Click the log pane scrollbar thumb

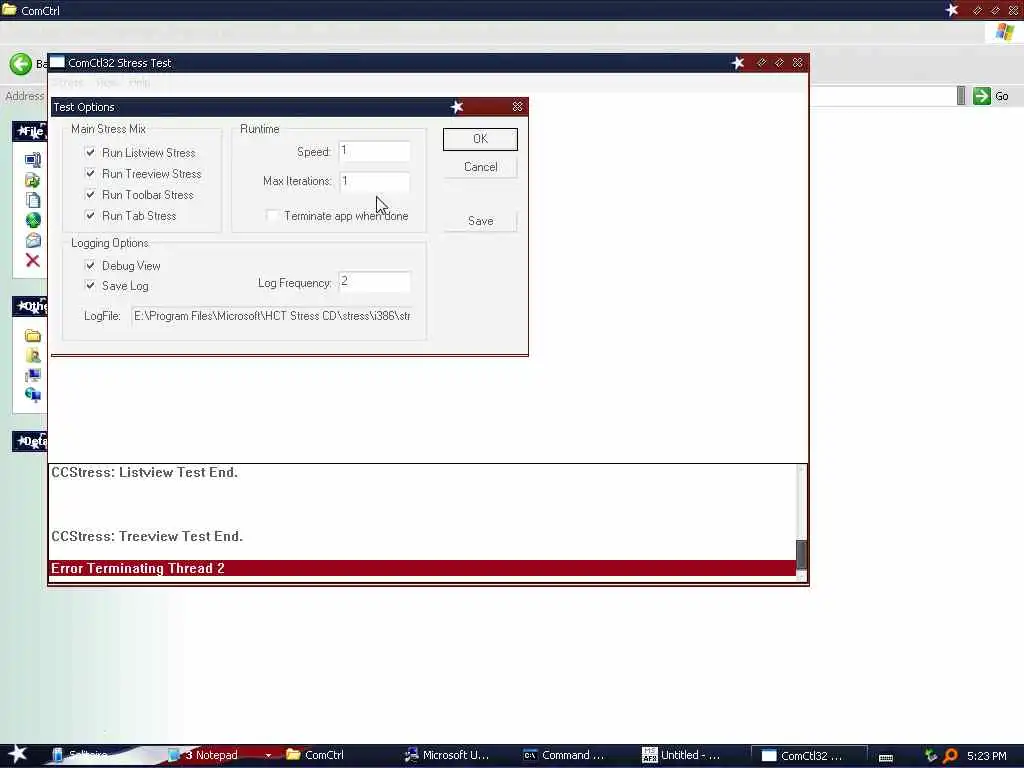801,555
